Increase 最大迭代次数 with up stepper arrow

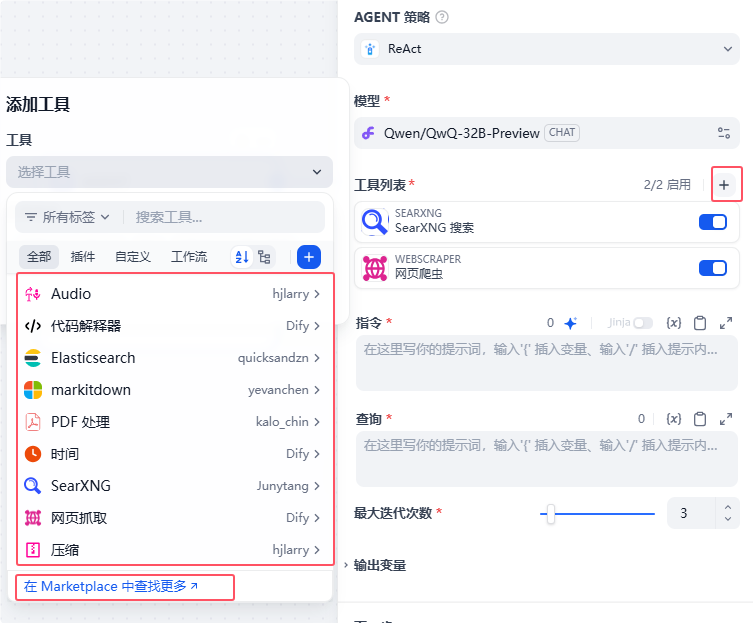point(728,507)
